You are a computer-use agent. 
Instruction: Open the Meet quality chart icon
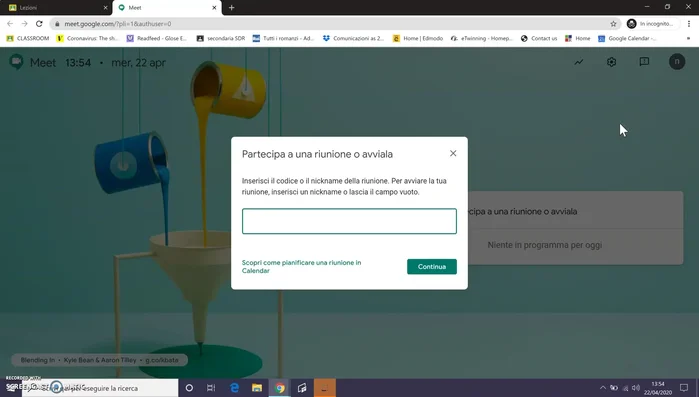pos(579,62)
